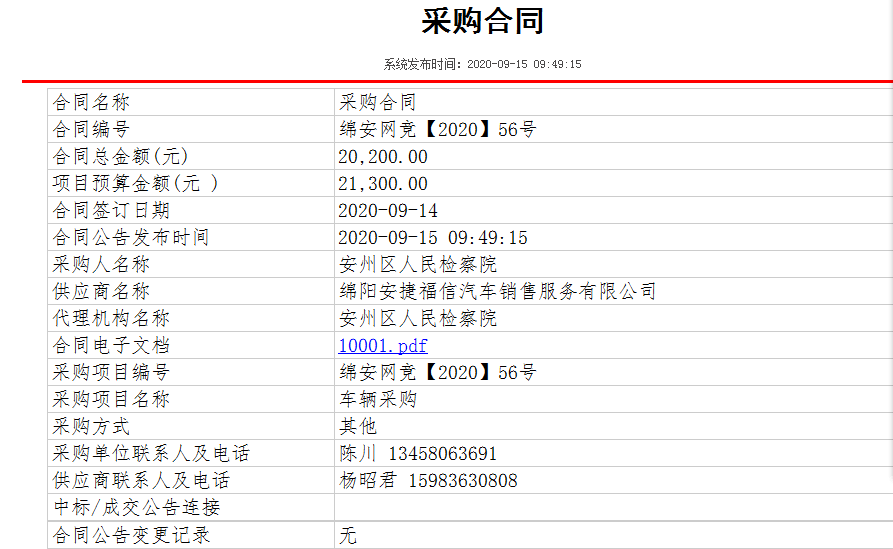Click the 采购合同 page heading
The height and width of the screenshot is (549, 893).
[482, 21]
